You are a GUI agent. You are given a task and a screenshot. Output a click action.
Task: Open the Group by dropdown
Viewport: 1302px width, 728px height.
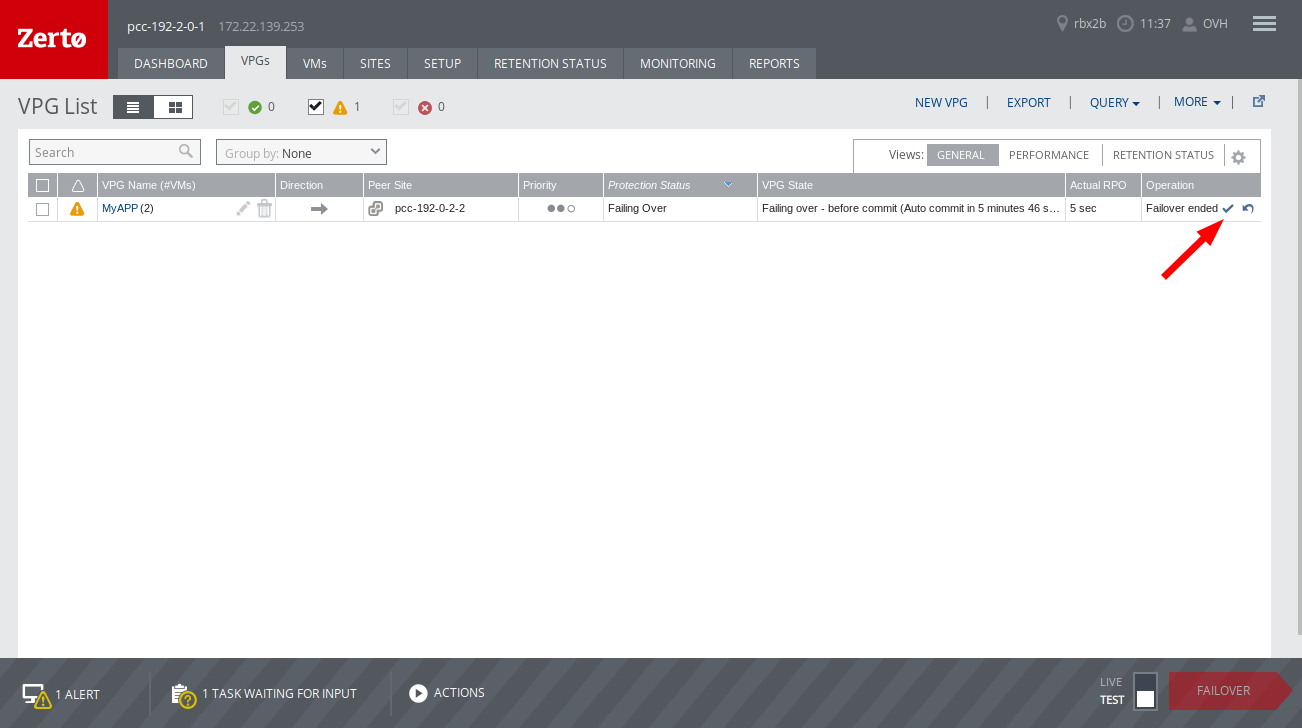[x=300, y=152]
